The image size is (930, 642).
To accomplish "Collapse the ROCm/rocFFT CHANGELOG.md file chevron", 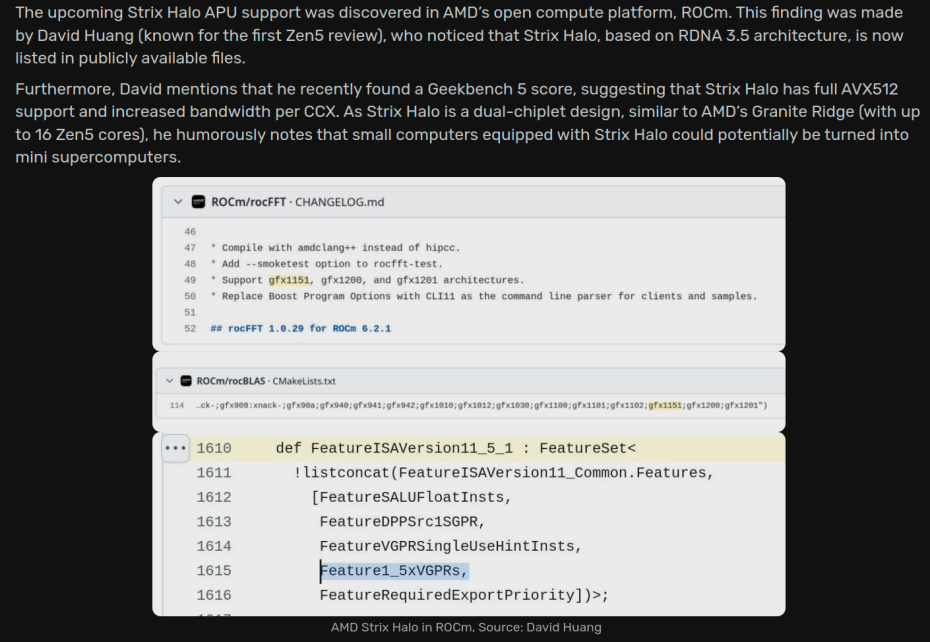I will 178,201.
